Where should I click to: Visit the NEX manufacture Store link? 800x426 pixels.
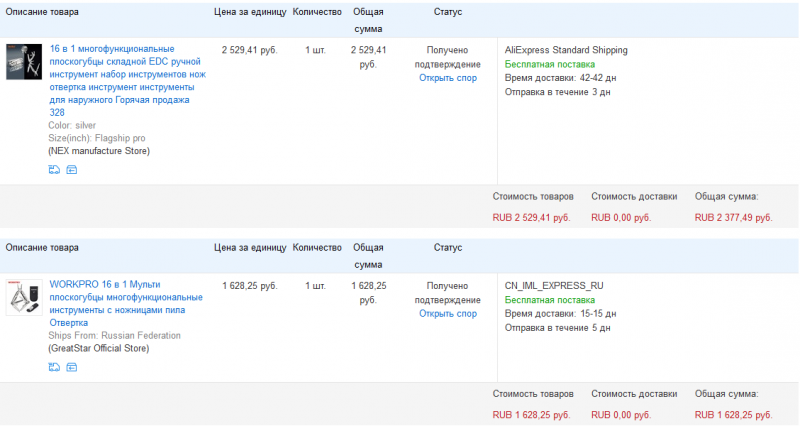pos(99,151)
